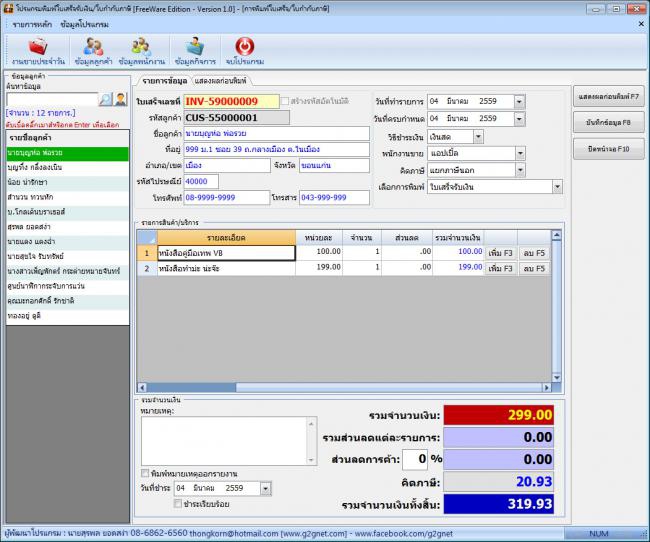Click the person icon beside customer search
650x542 pixels.
click(x=121, y=99)
